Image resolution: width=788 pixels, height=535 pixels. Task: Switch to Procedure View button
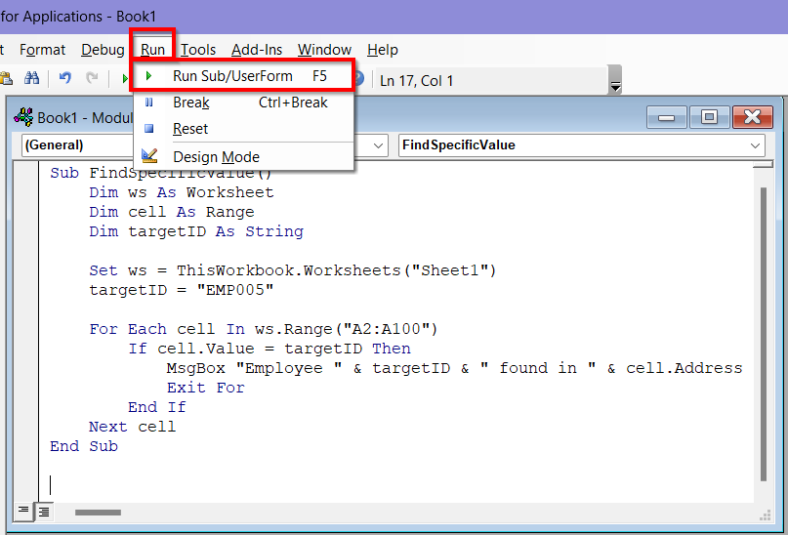pos(23,511)
